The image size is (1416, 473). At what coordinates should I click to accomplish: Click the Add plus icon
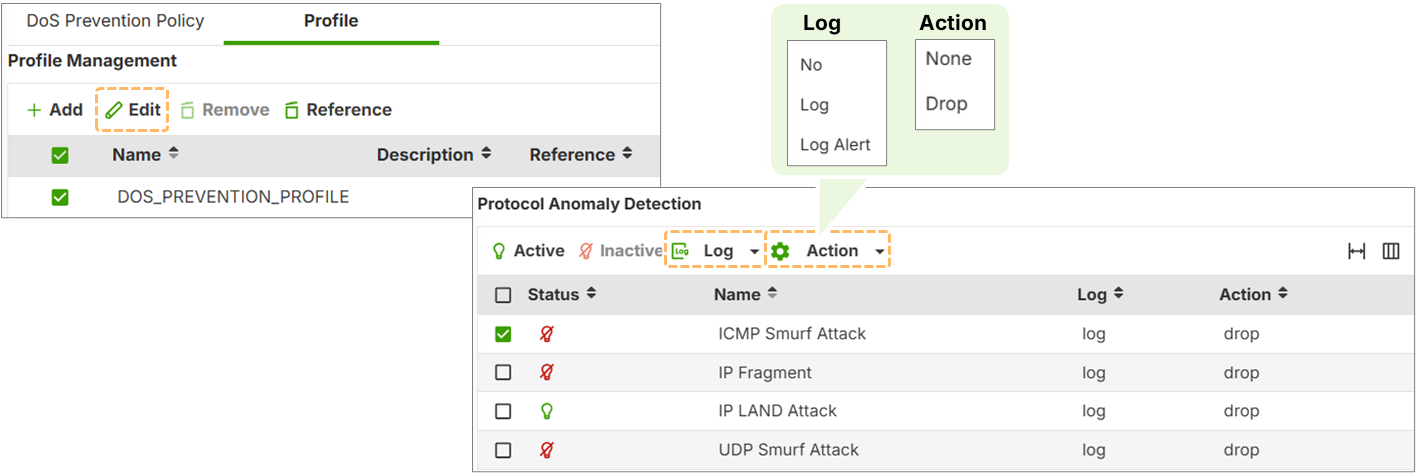[34, 110]
